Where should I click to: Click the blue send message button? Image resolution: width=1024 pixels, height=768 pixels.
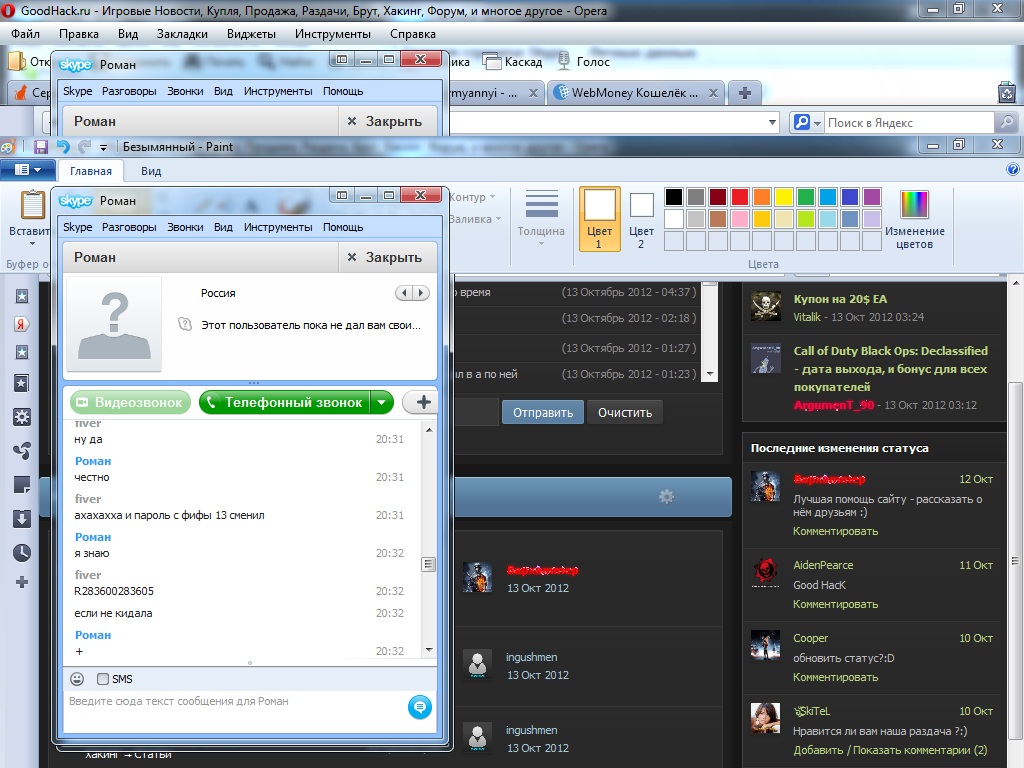click(x=420, y=707)
